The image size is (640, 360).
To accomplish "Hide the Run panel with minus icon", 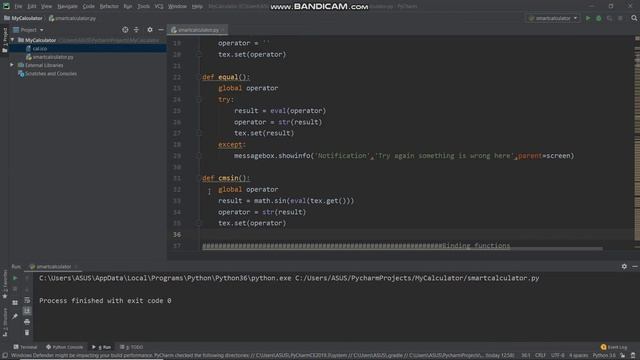I will click(x=635, y=267).
